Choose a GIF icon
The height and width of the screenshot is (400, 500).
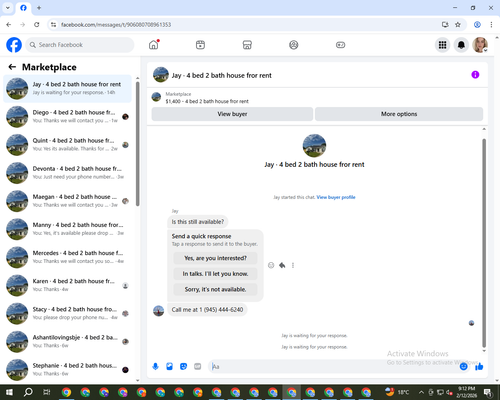197,367
